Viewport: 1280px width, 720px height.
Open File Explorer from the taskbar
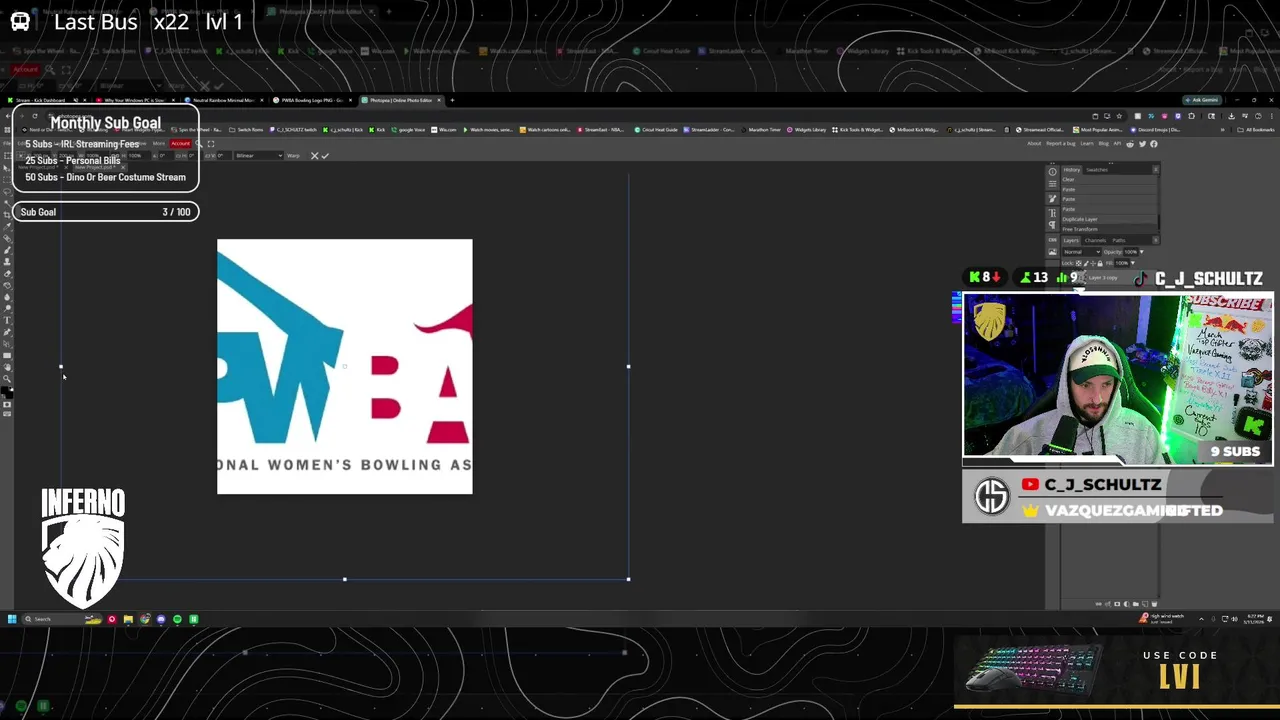128,619
